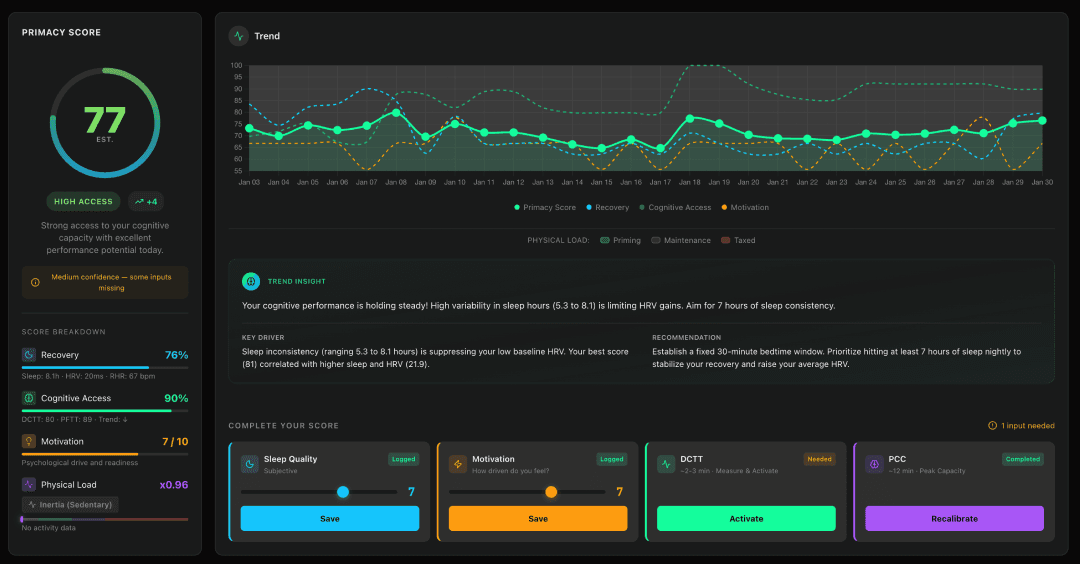
Task: Save the Sleep Quality rating
Action: (x=330, y=519)
